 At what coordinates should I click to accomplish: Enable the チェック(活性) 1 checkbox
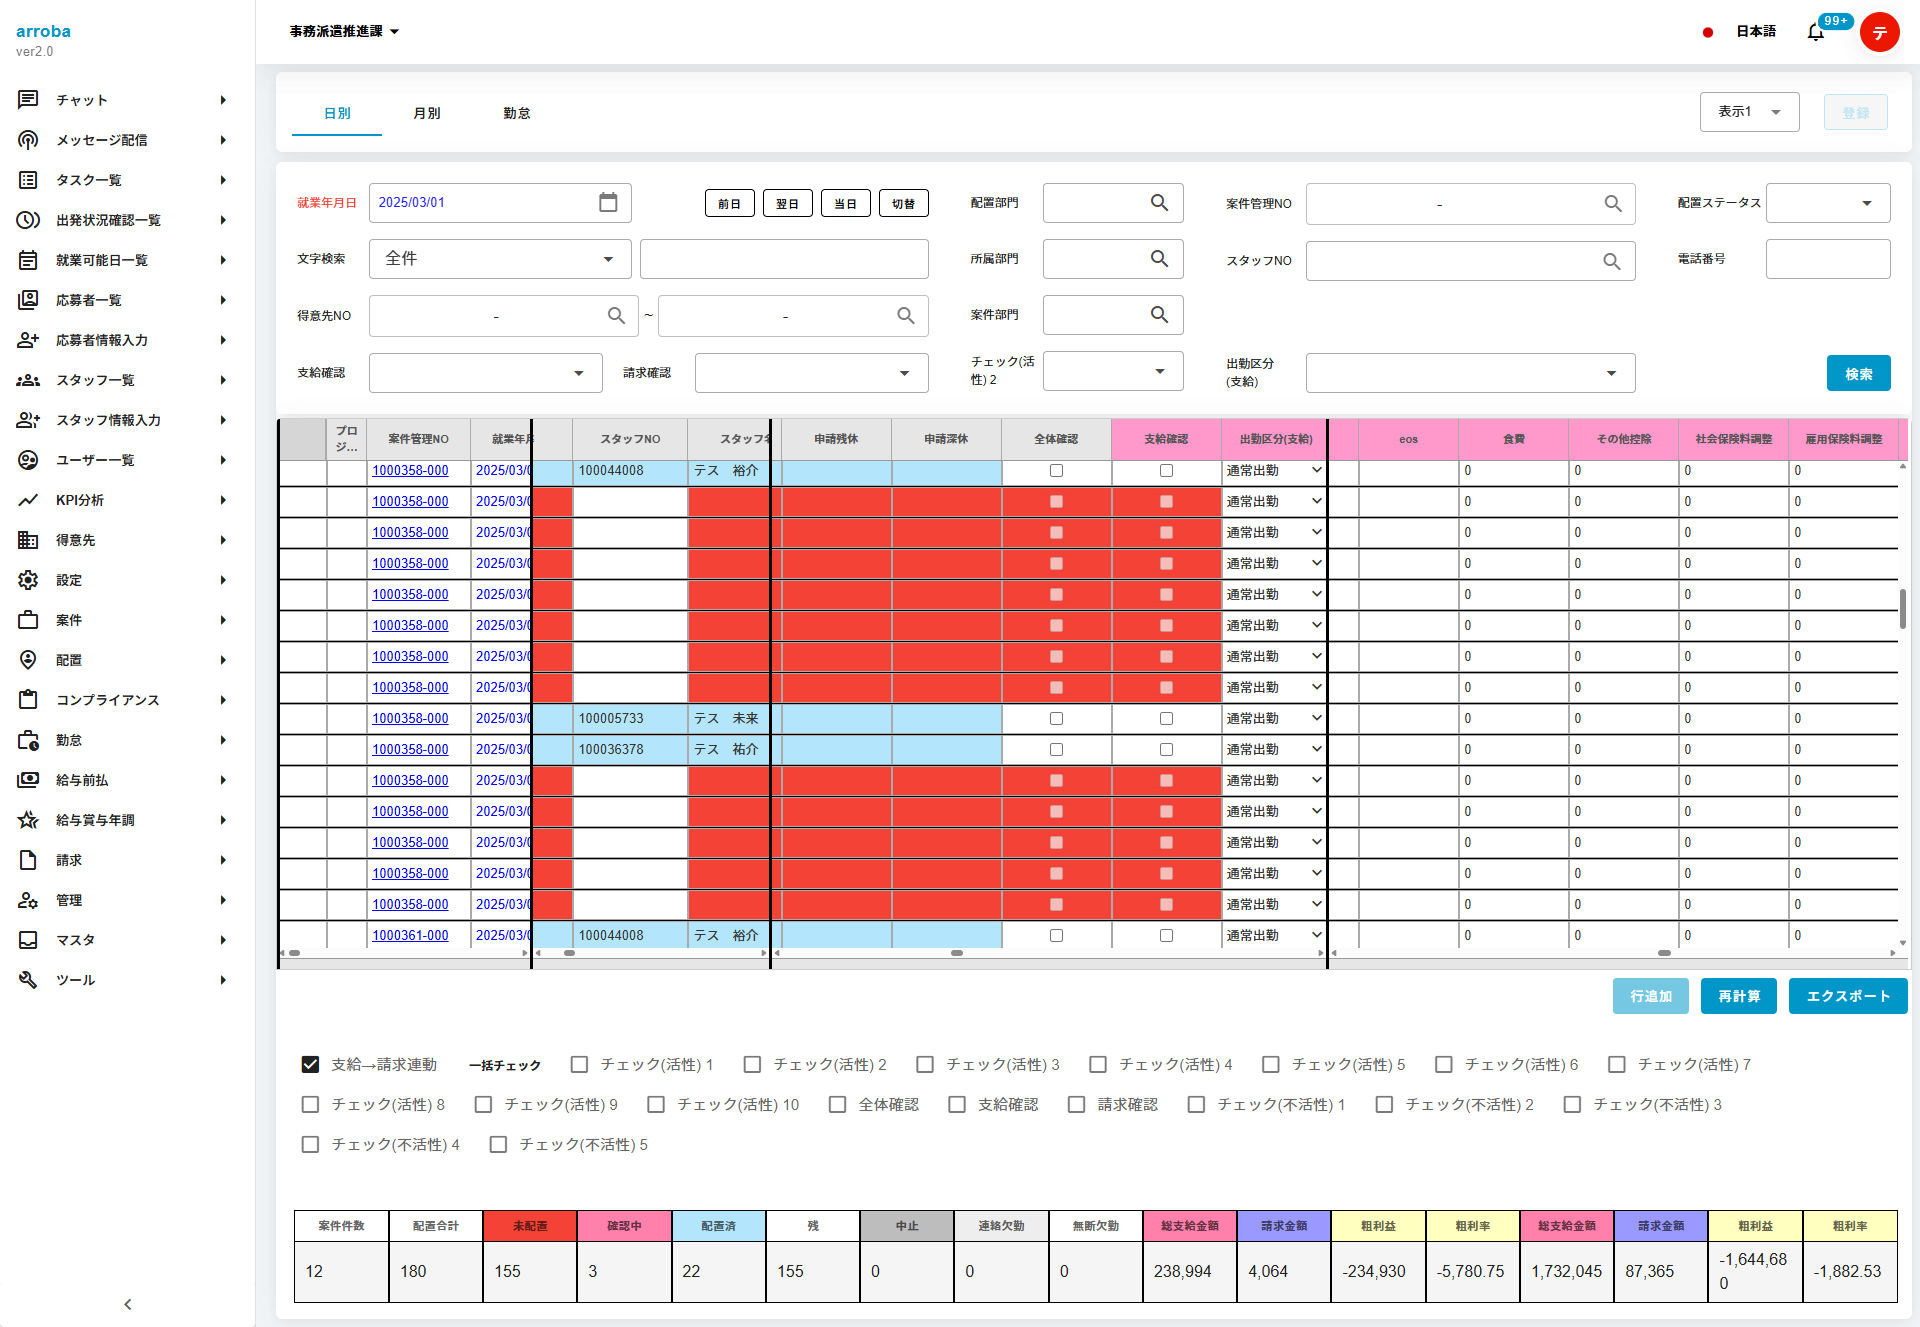(x=579, y=1064)
